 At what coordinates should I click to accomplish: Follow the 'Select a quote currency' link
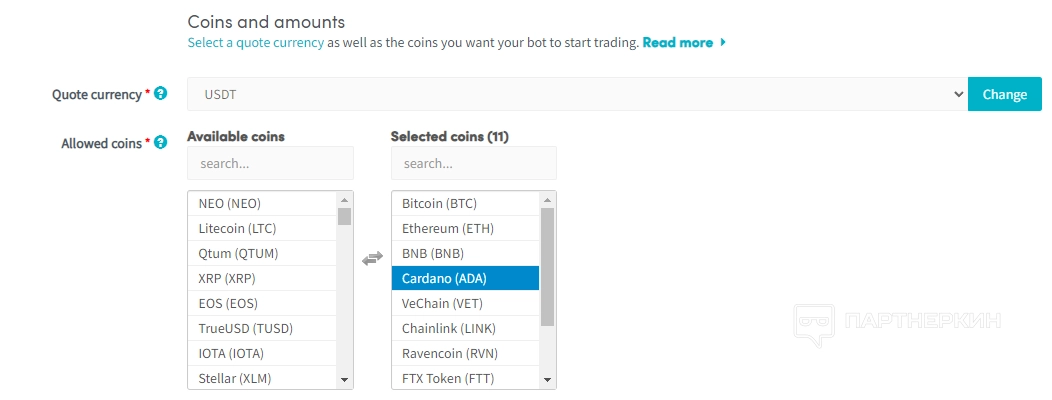coord(255,43)
